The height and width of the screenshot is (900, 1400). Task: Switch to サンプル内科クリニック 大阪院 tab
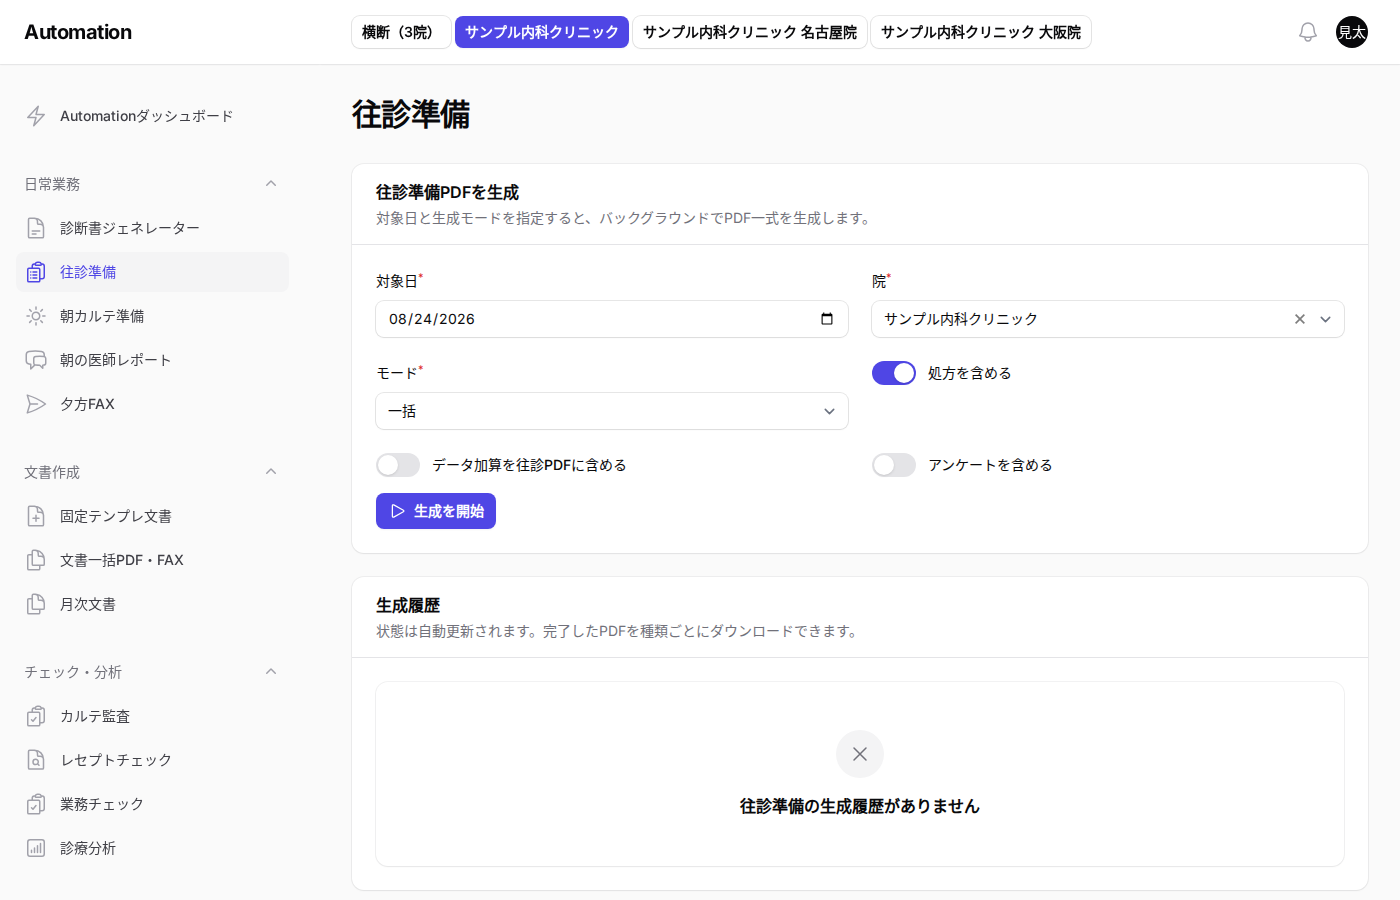coord(981,32)
